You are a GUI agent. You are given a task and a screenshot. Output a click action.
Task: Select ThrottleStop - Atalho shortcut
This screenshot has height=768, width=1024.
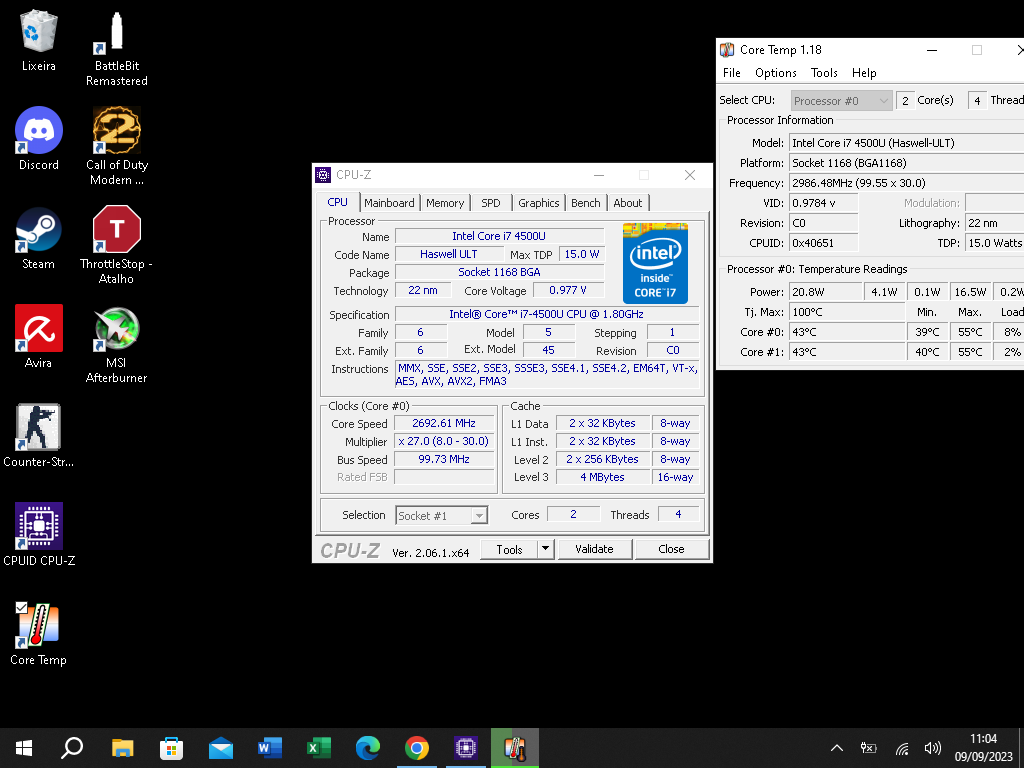[116, 245]
